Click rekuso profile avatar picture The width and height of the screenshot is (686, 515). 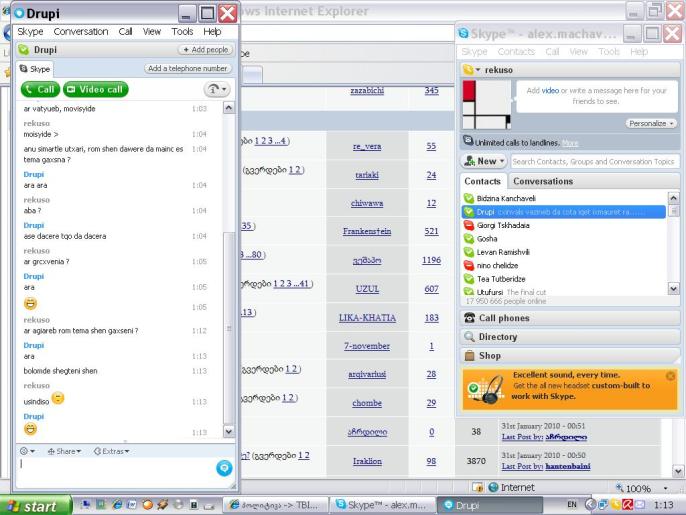(x=486, y=105)
